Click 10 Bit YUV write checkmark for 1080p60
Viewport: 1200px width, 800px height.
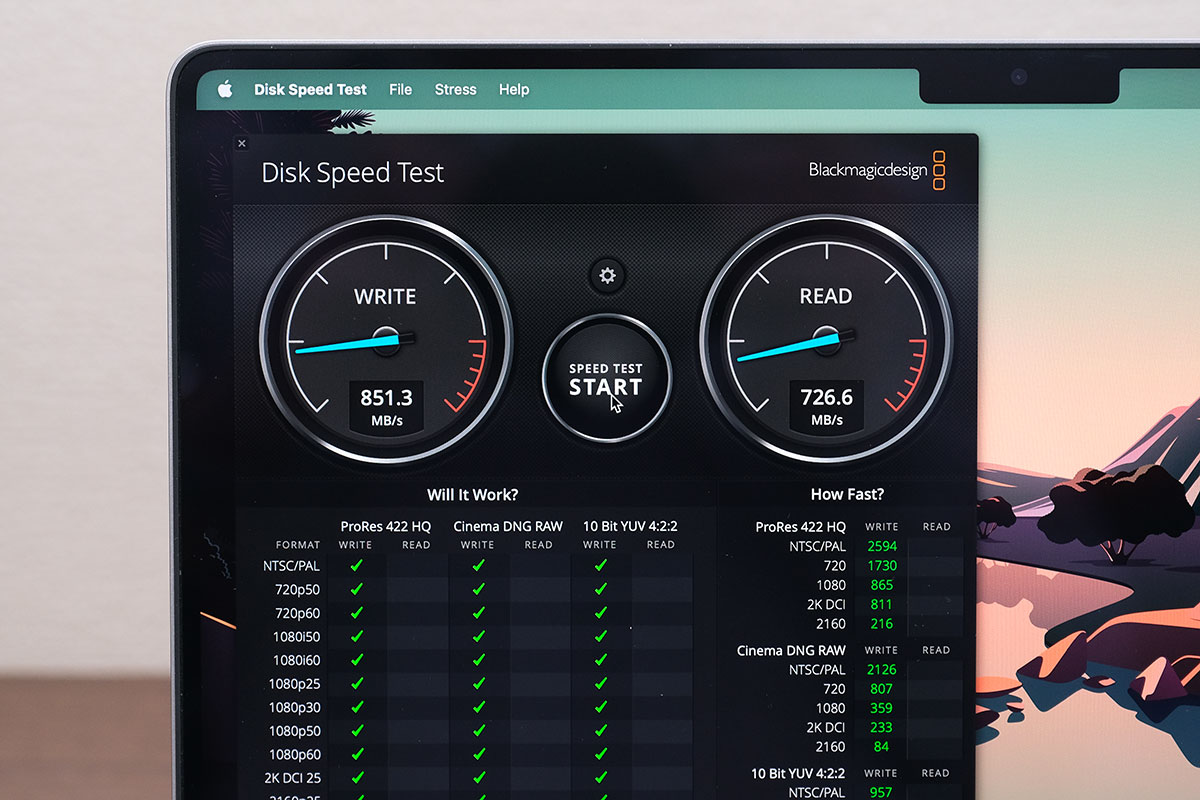pos(600,755)
